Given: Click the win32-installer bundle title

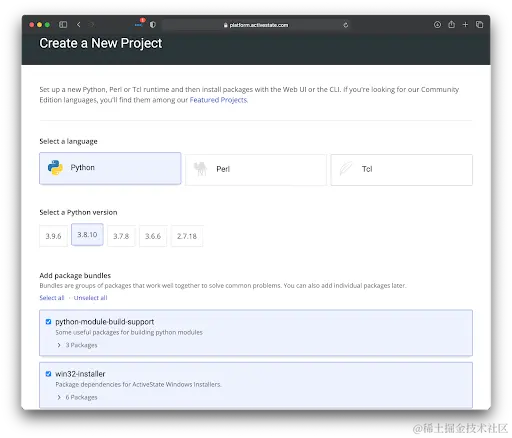Looking at the screenshot, I should (80, 374).
